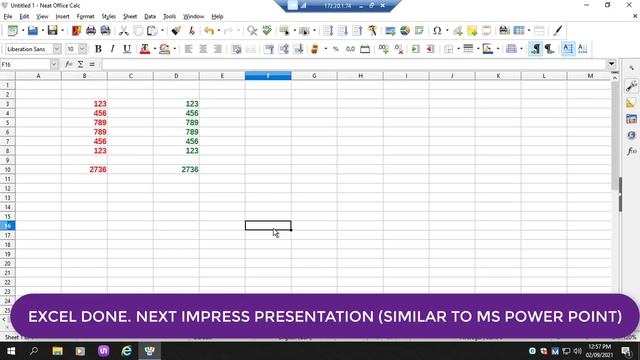Viewport: 640px width, 360px height.
Task: Open the Undo history dropdown arrow
Action: coord(219,31)
